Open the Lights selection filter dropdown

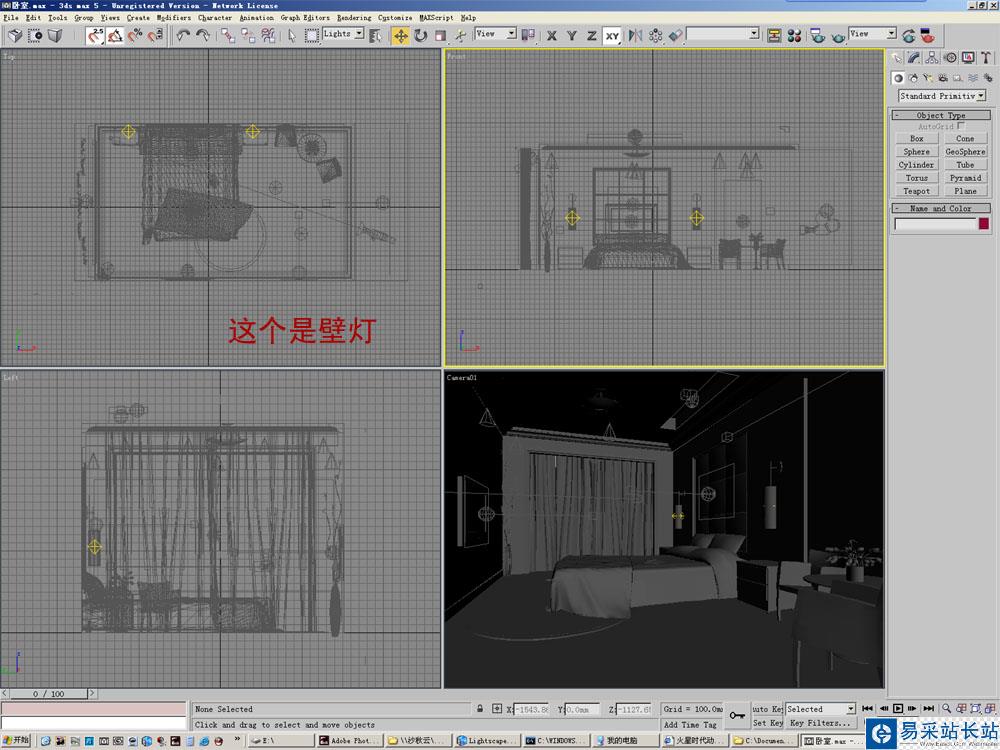(343, 34)
